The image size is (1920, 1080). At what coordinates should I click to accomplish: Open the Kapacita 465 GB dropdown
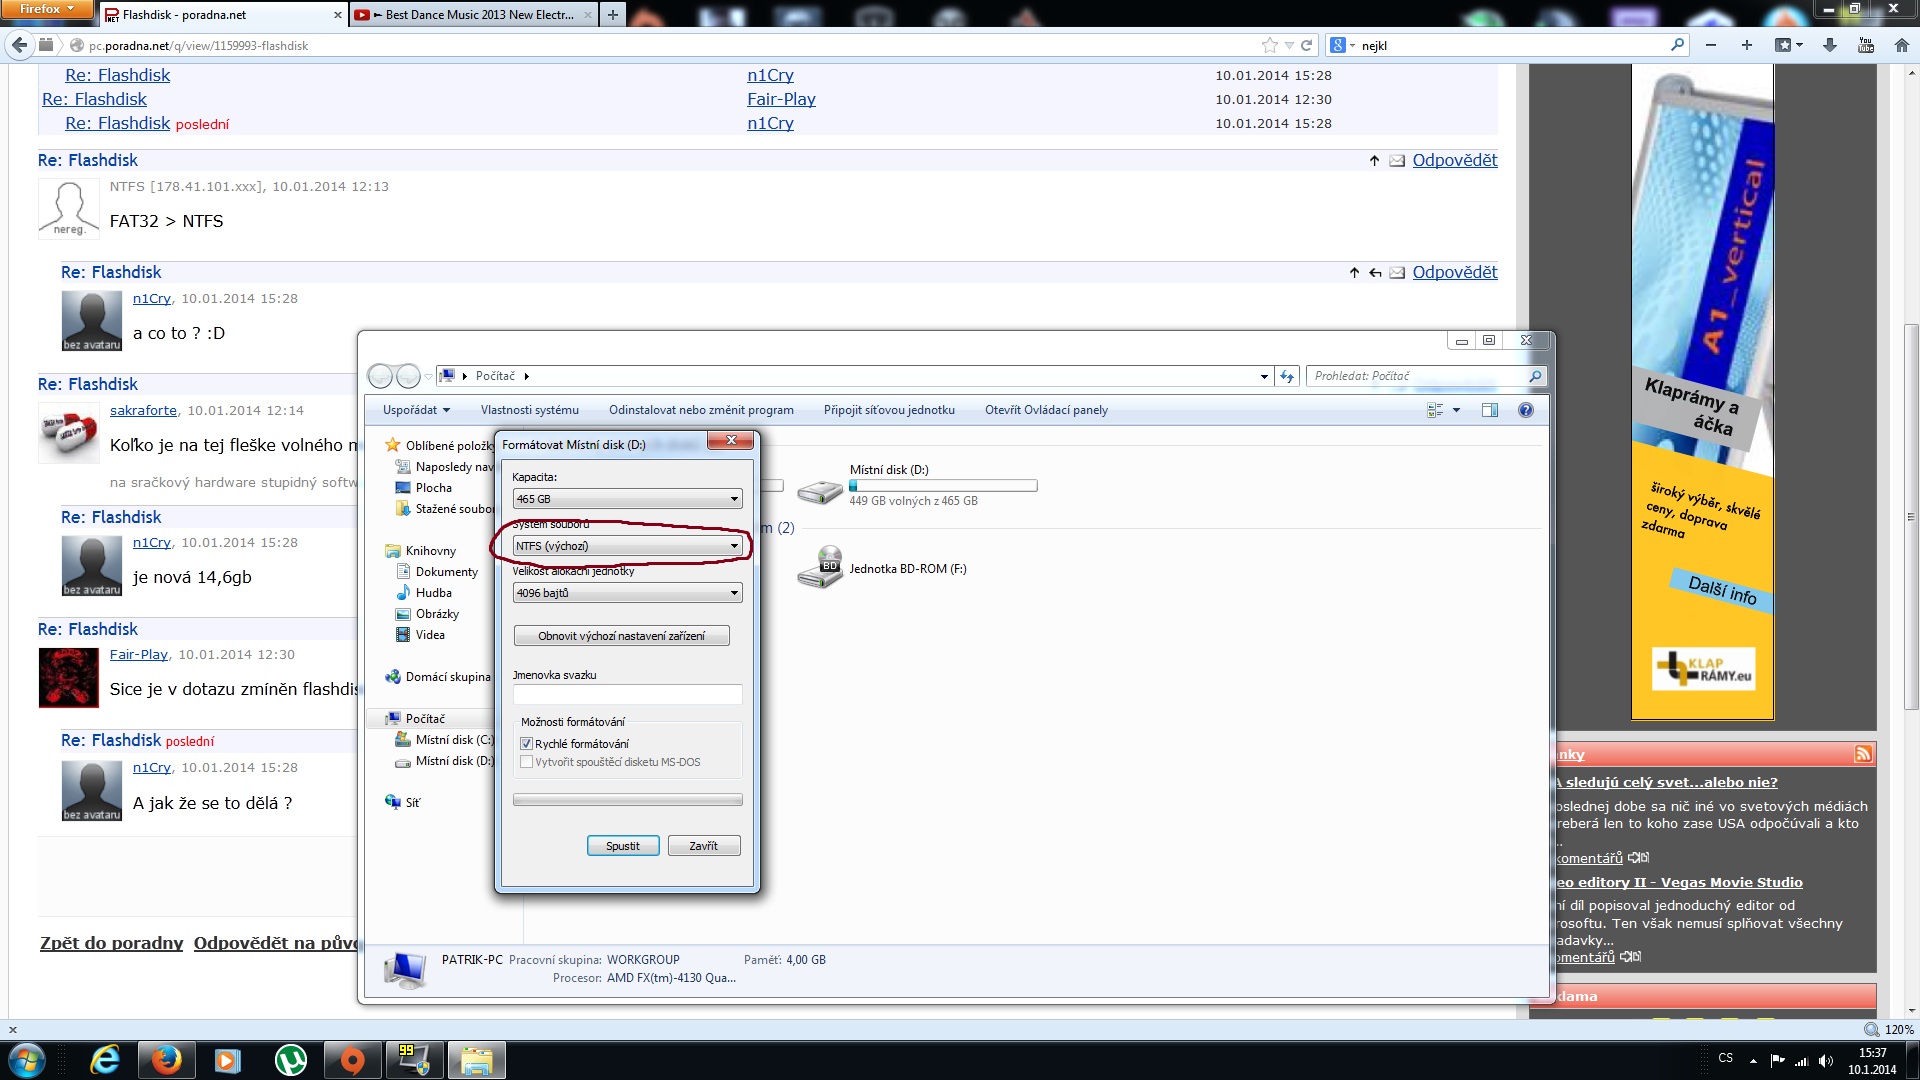(x=627, y=499)
